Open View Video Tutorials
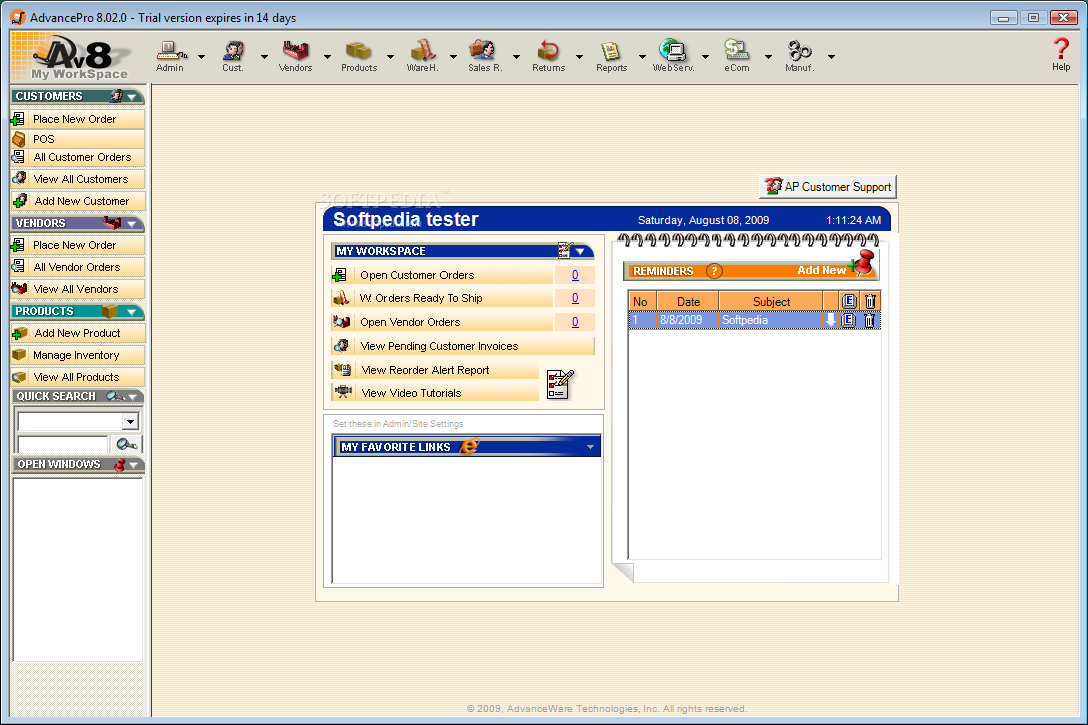This screenshot has height=725, width=1088. pyautogui.click(x=435, y=393)
